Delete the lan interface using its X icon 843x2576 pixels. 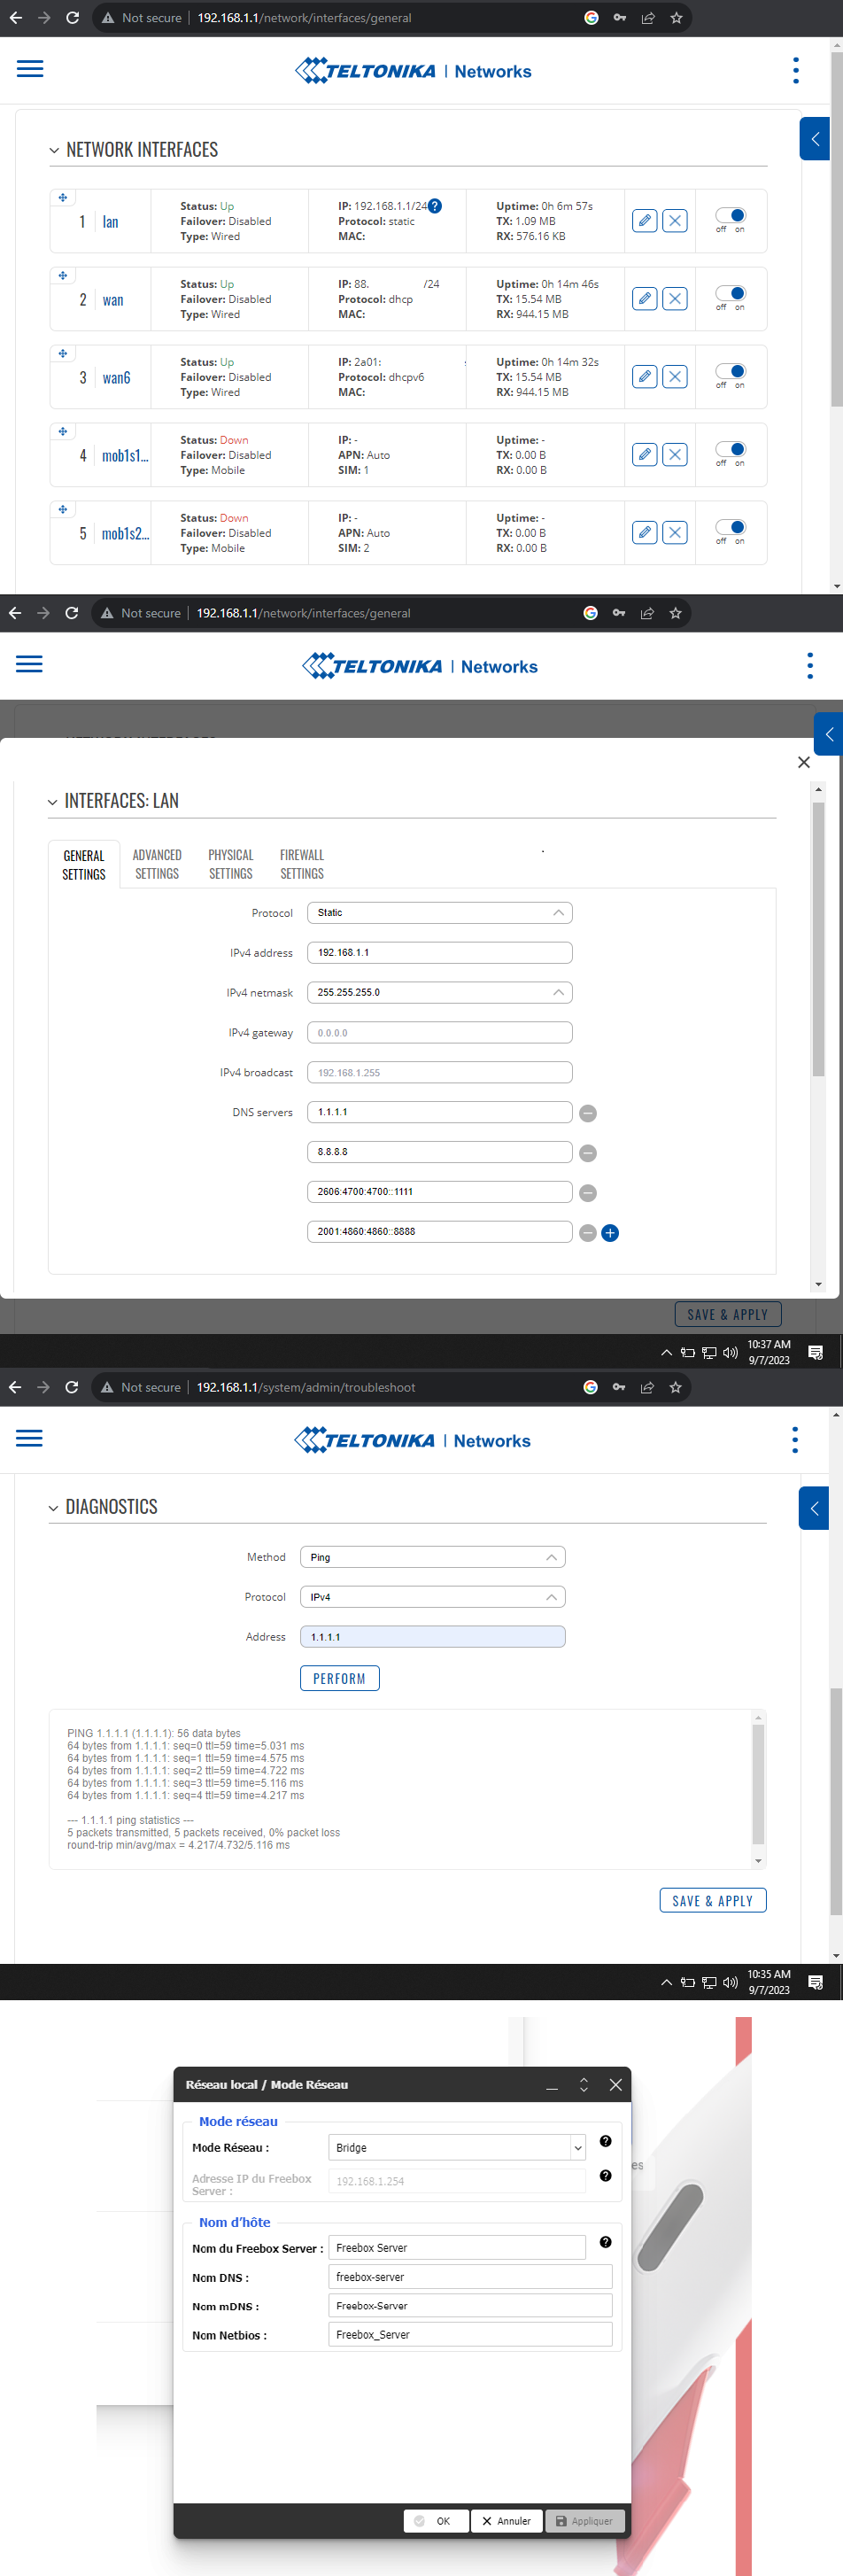coord(675,221)
